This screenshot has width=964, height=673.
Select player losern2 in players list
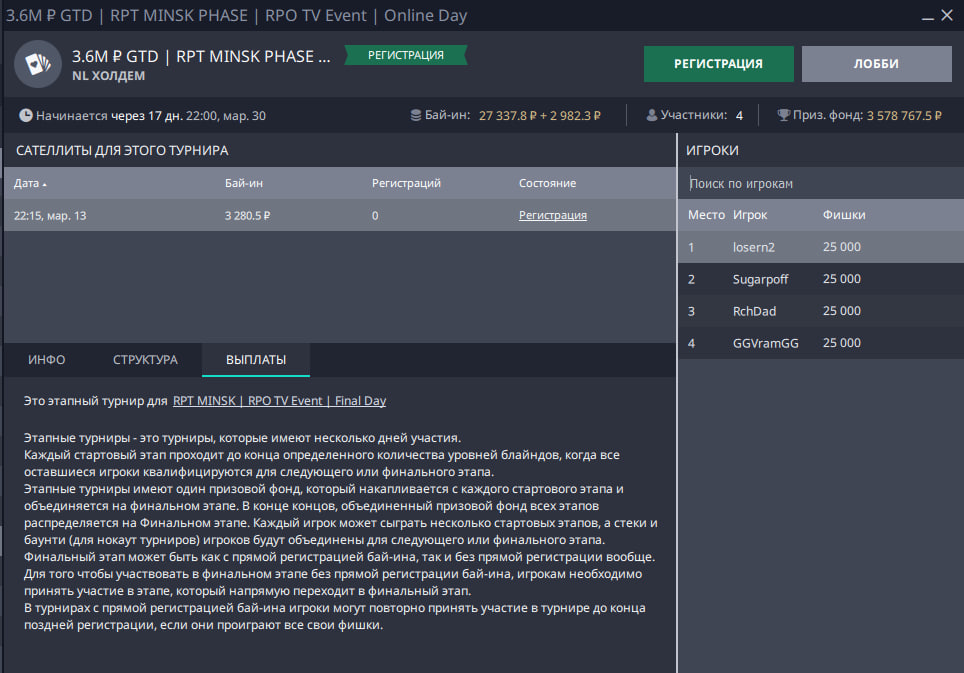[x=754, y=247]
